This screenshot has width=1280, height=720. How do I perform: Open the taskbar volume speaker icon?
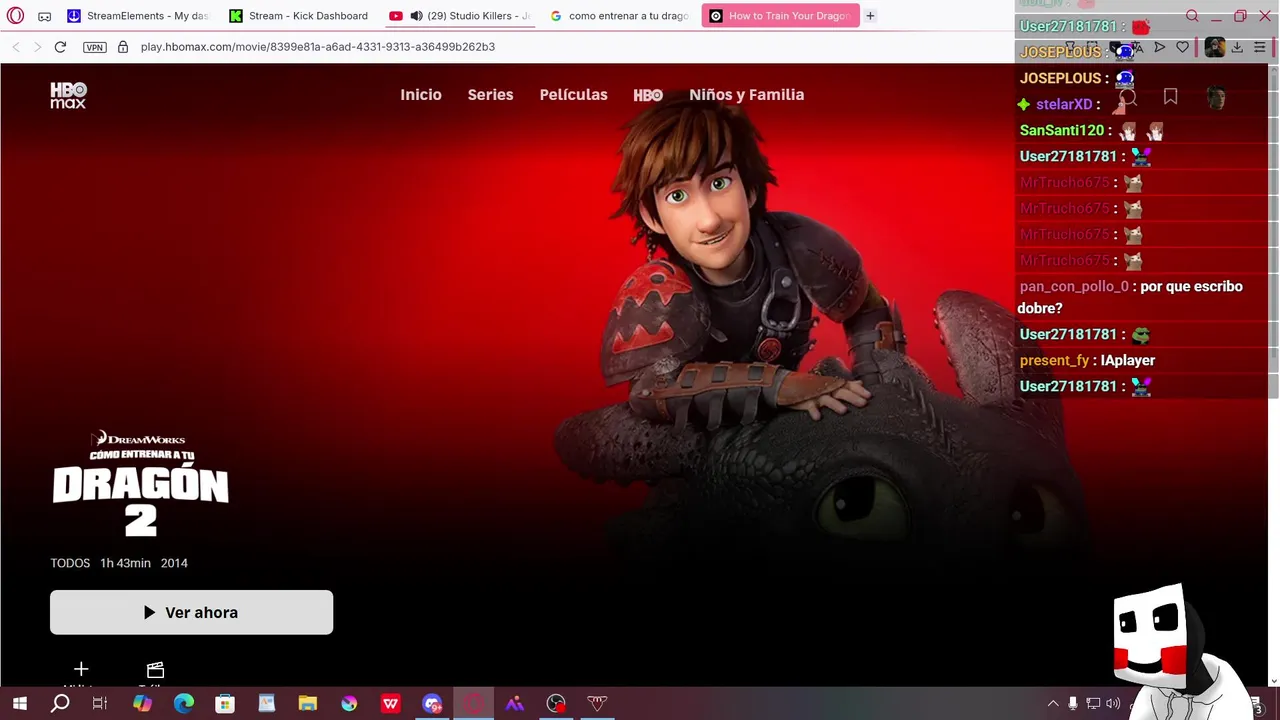[x=1113, y=704]
